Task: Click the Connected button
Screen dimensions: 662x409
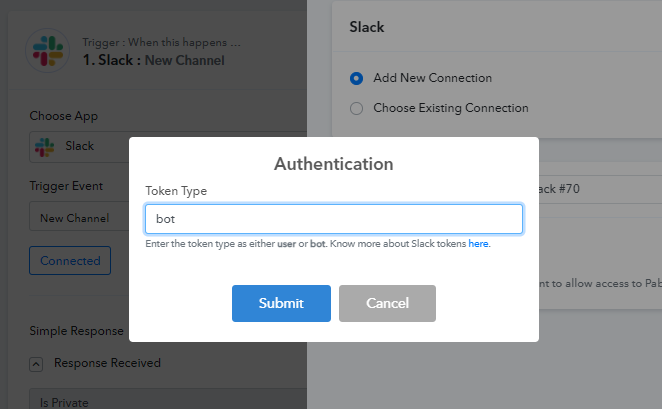Action: [70, 260]
